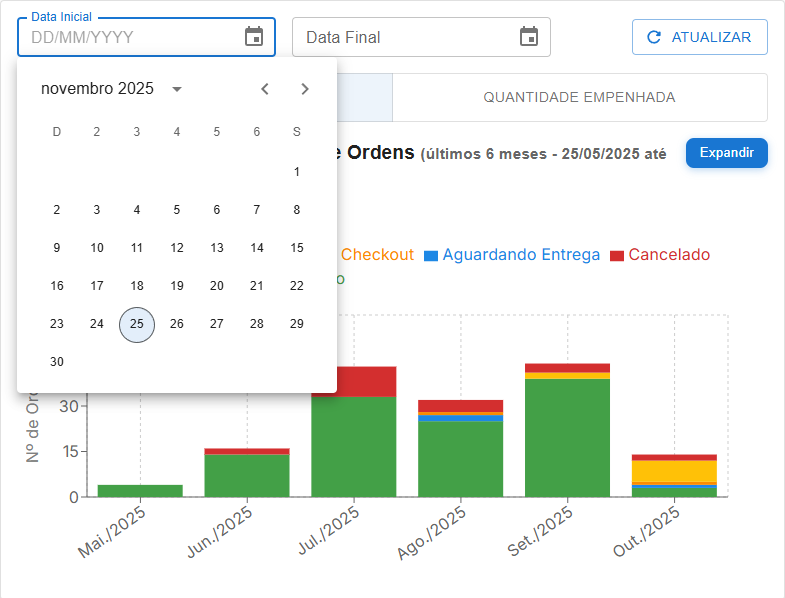Click the Out./2025 axis label
Image resolution: width=785 pixels, height=598 pixels.
coord(646,532)
